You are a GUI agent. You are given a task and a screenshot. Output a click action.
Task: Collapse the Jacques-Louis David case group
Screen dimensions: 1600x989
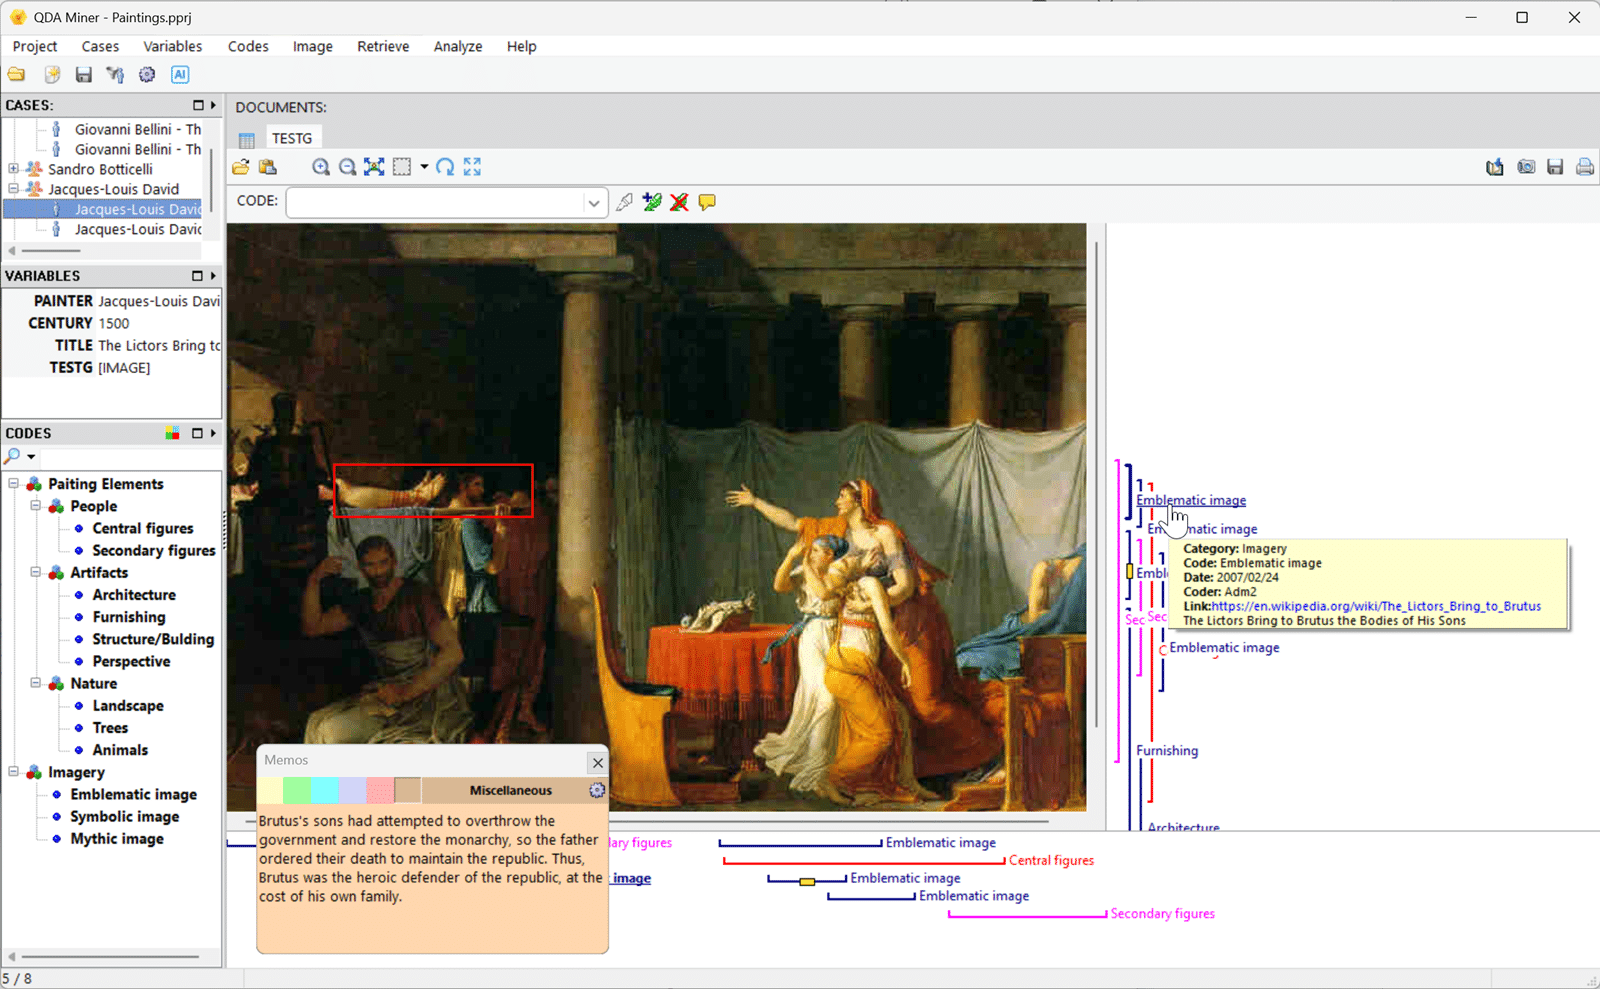coord(13,189)
